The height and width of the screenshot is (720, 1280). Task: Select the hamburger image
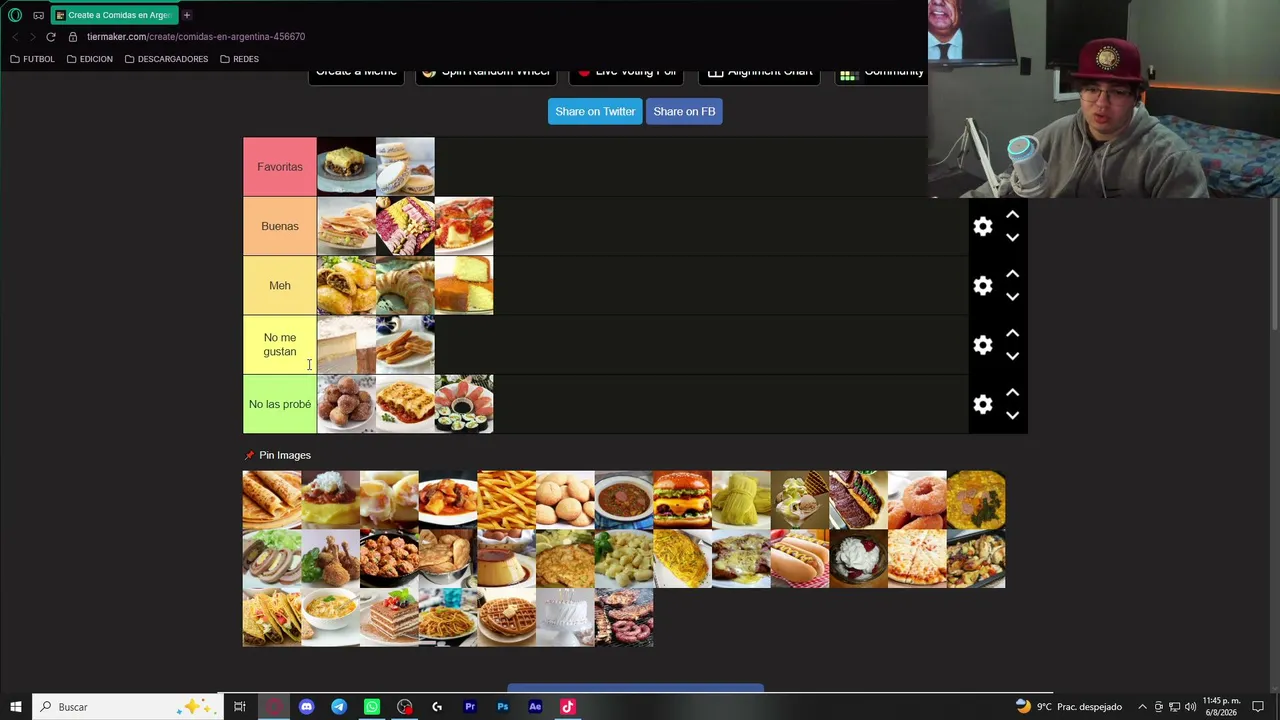(683, 500)
